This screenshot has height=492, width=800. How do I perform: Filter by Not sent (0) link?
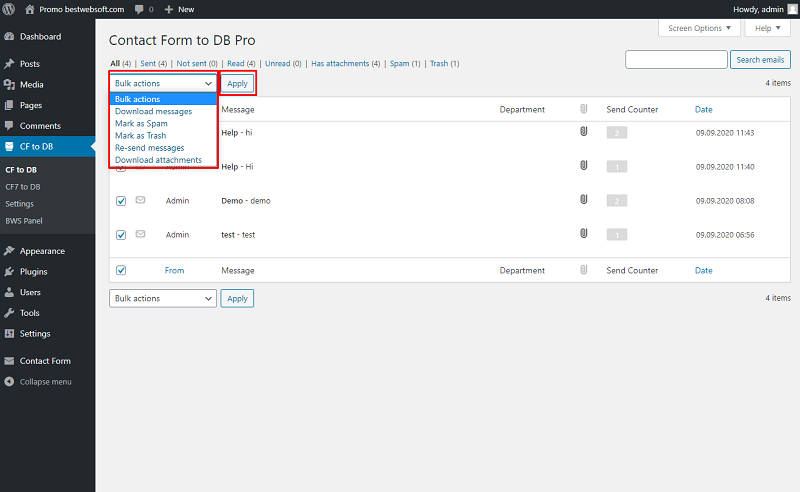tap(197, 63)
